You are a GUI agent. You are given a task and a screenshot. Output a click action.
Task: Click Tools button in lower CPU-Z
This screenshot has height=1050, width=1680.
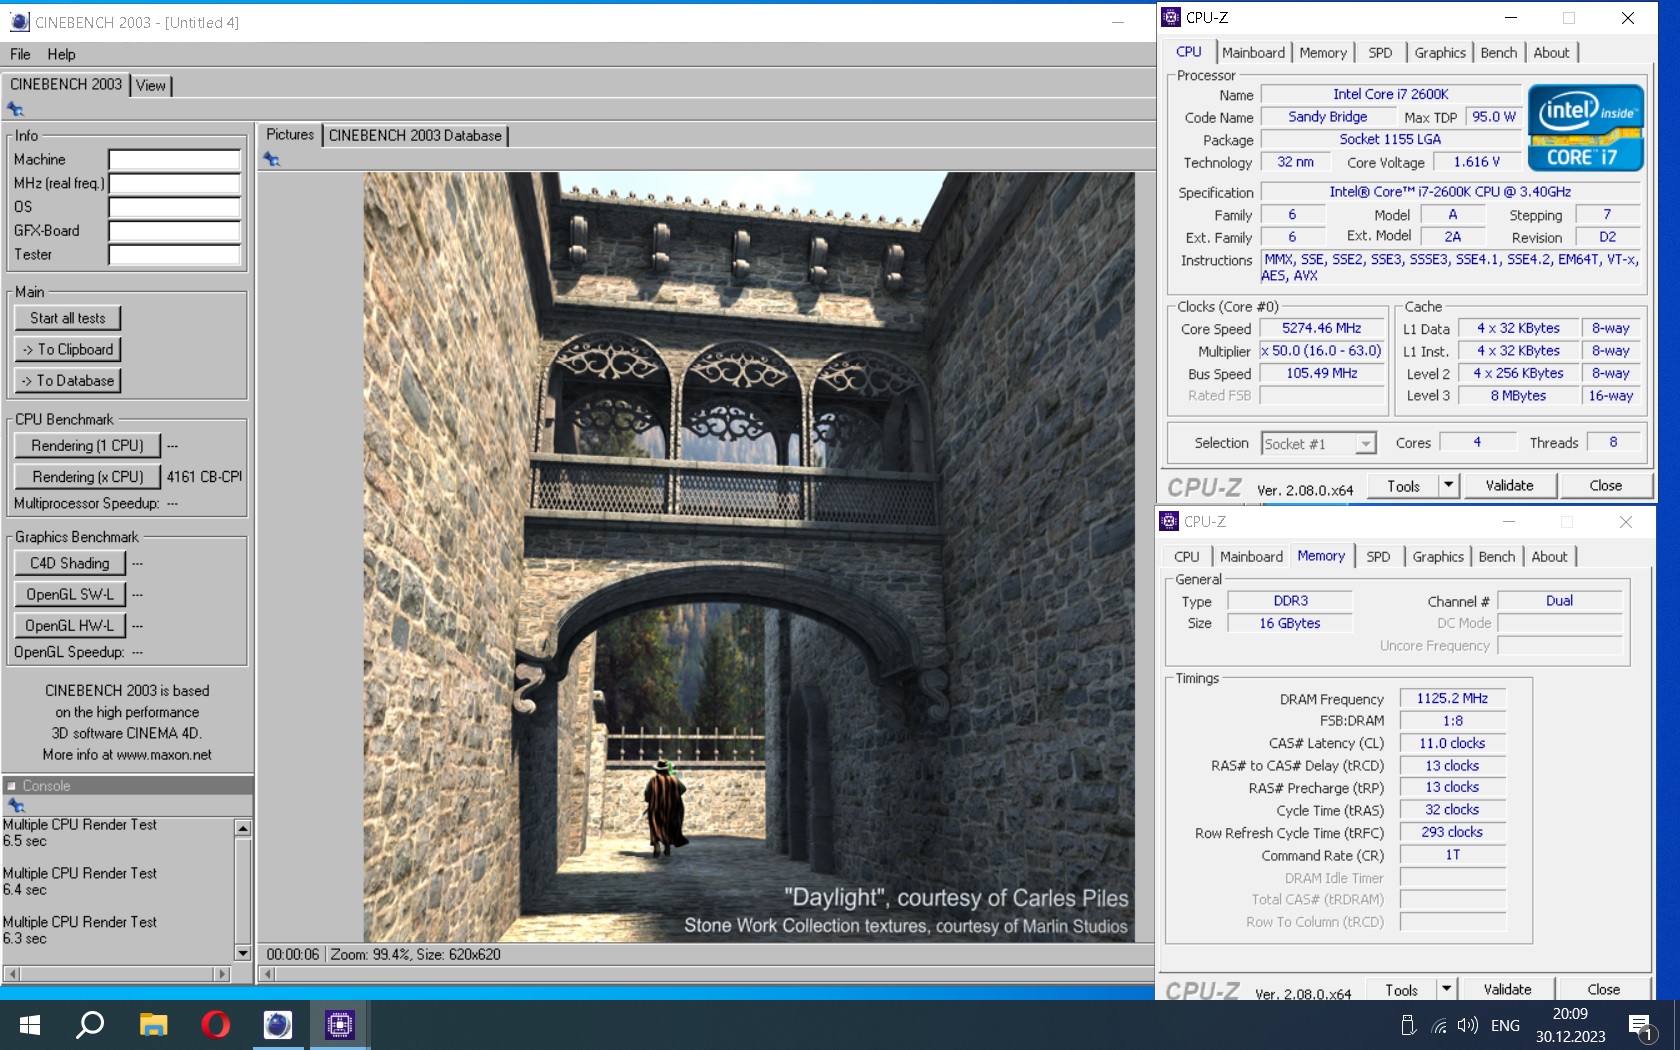1402,989
